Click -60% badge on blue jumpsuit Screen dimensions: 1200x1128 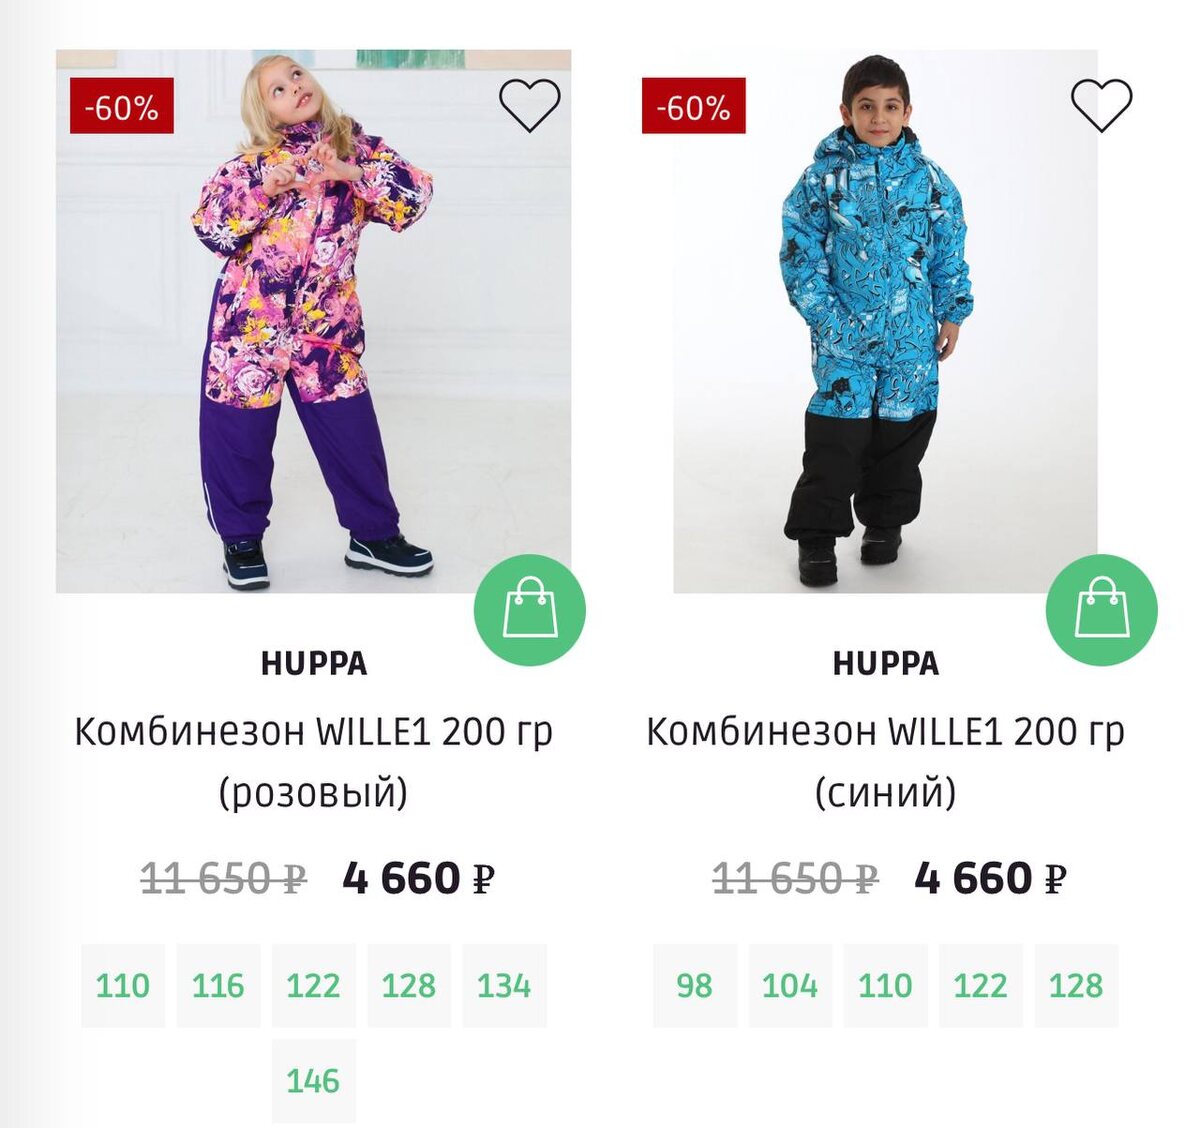(x=694, y=106)
